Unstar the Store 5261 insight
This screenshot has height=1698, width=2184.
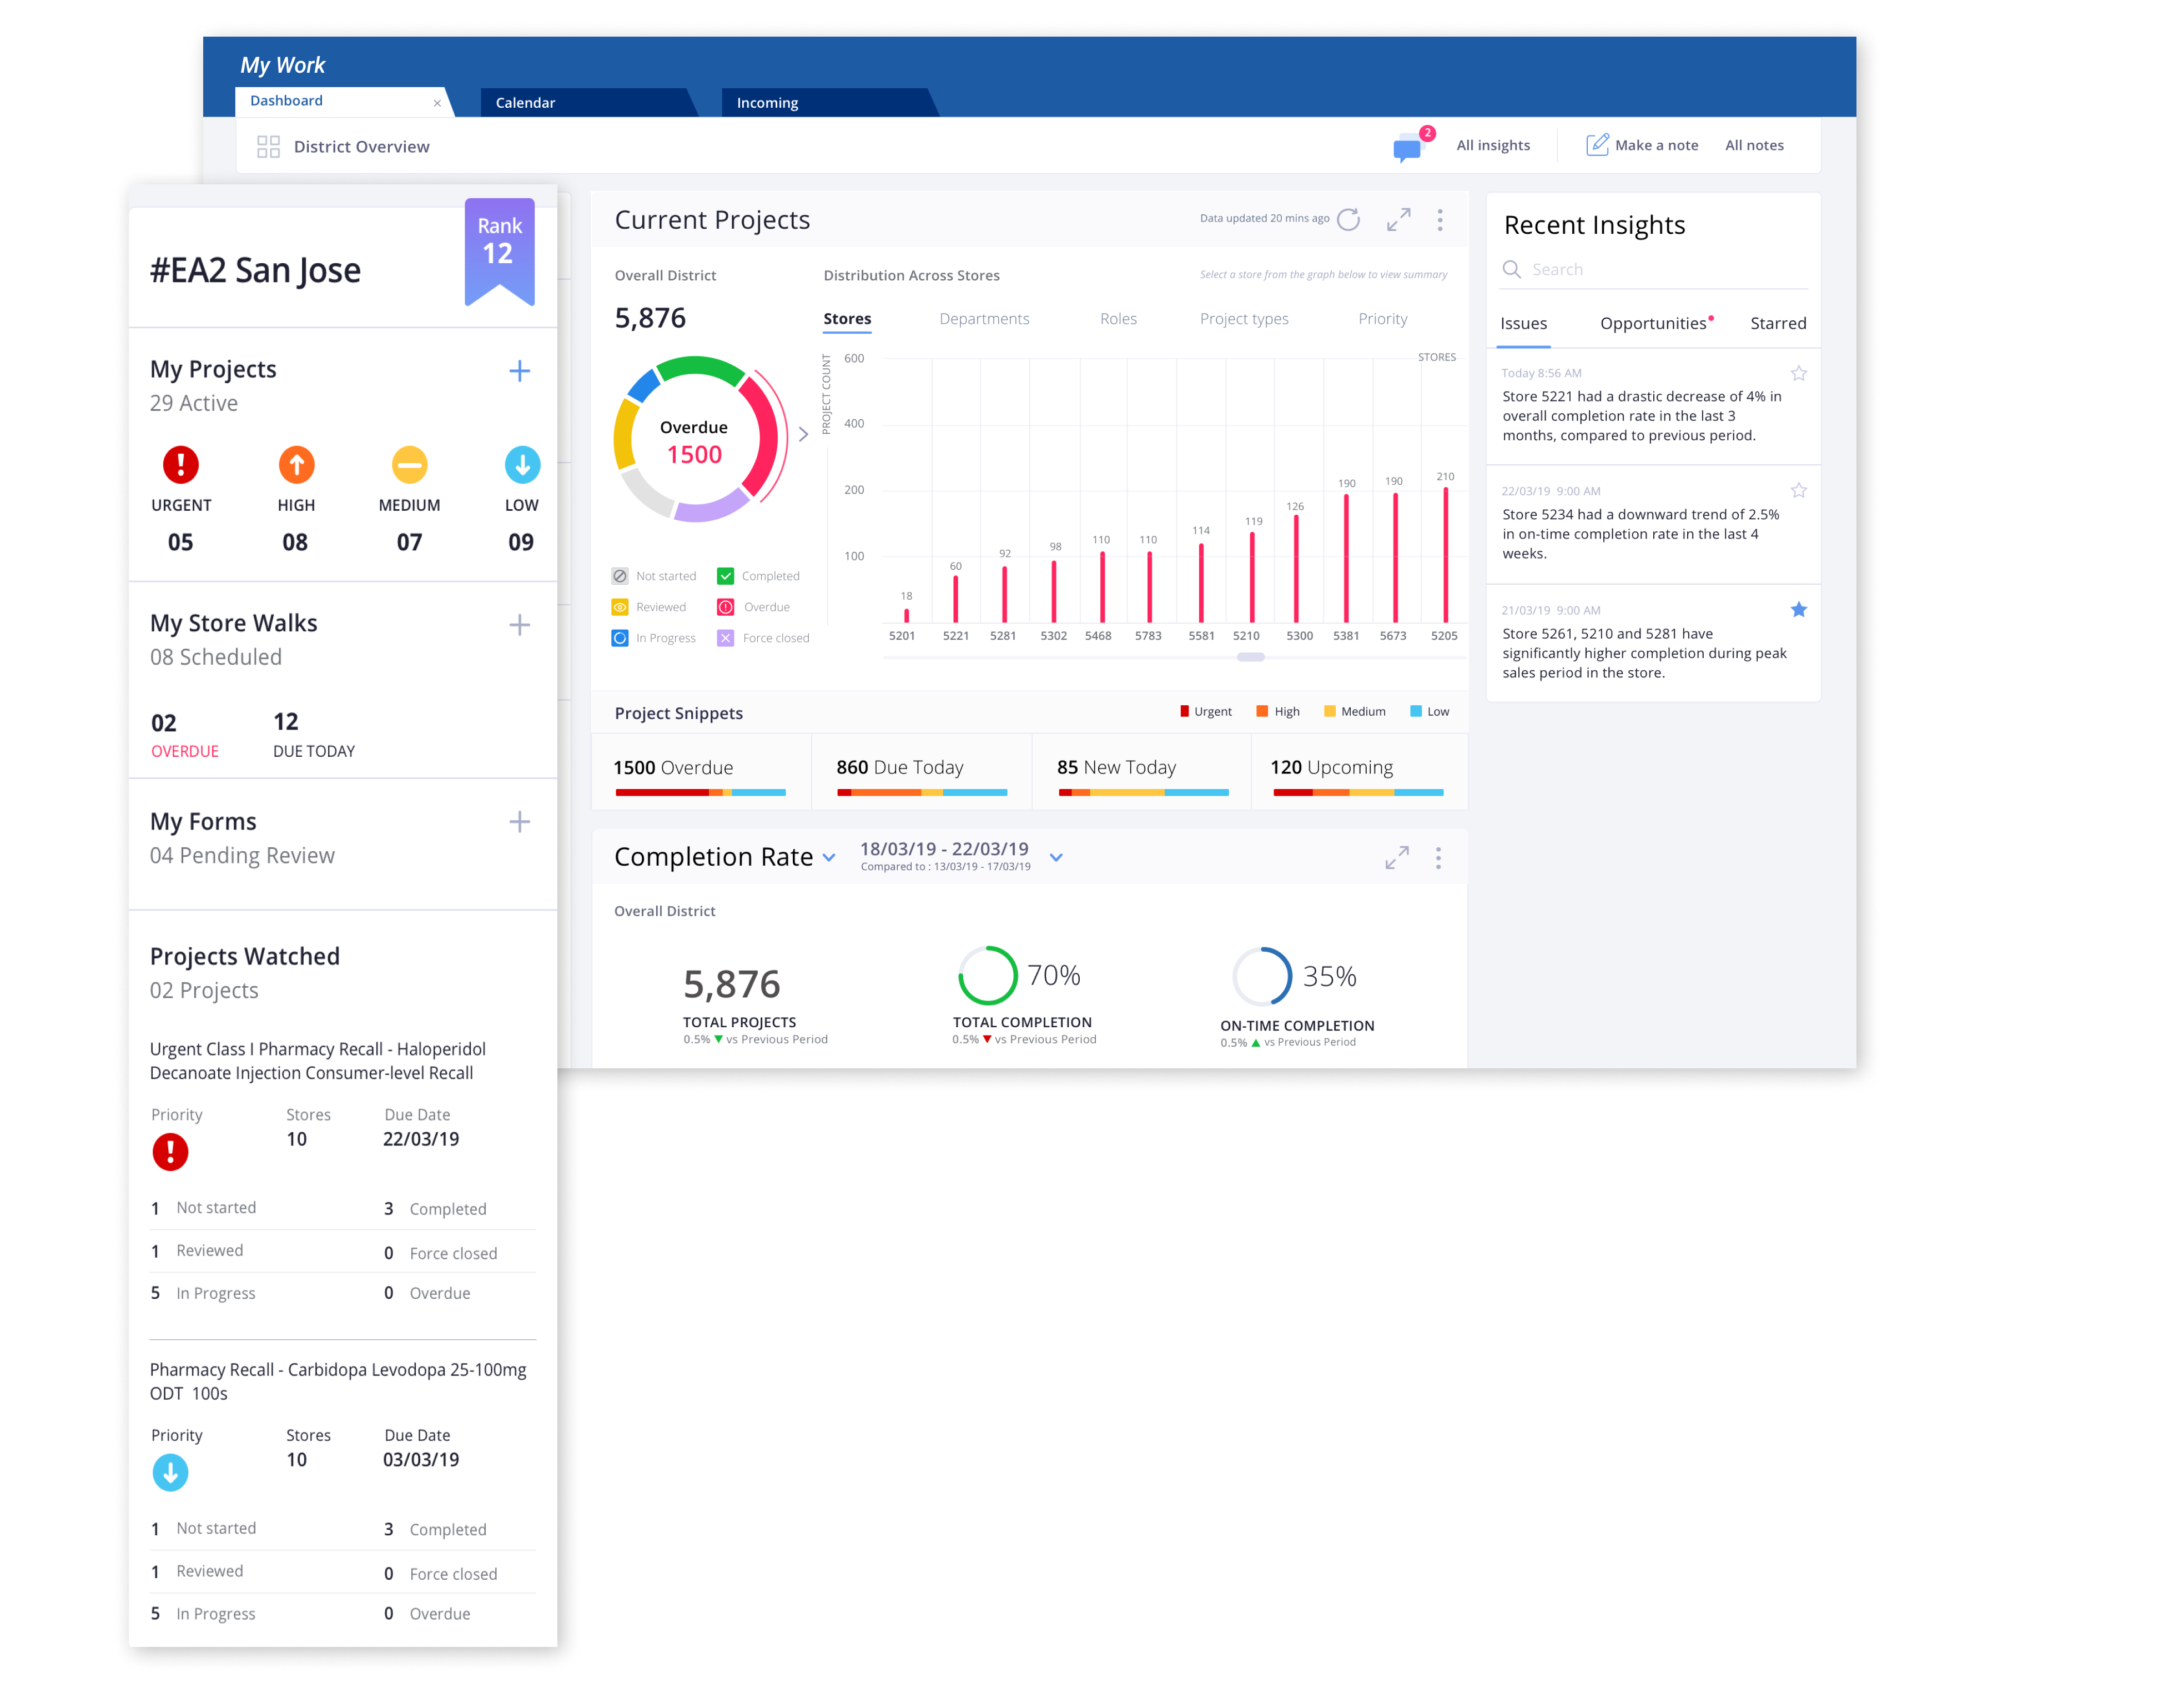click(x=1798, y=609)
